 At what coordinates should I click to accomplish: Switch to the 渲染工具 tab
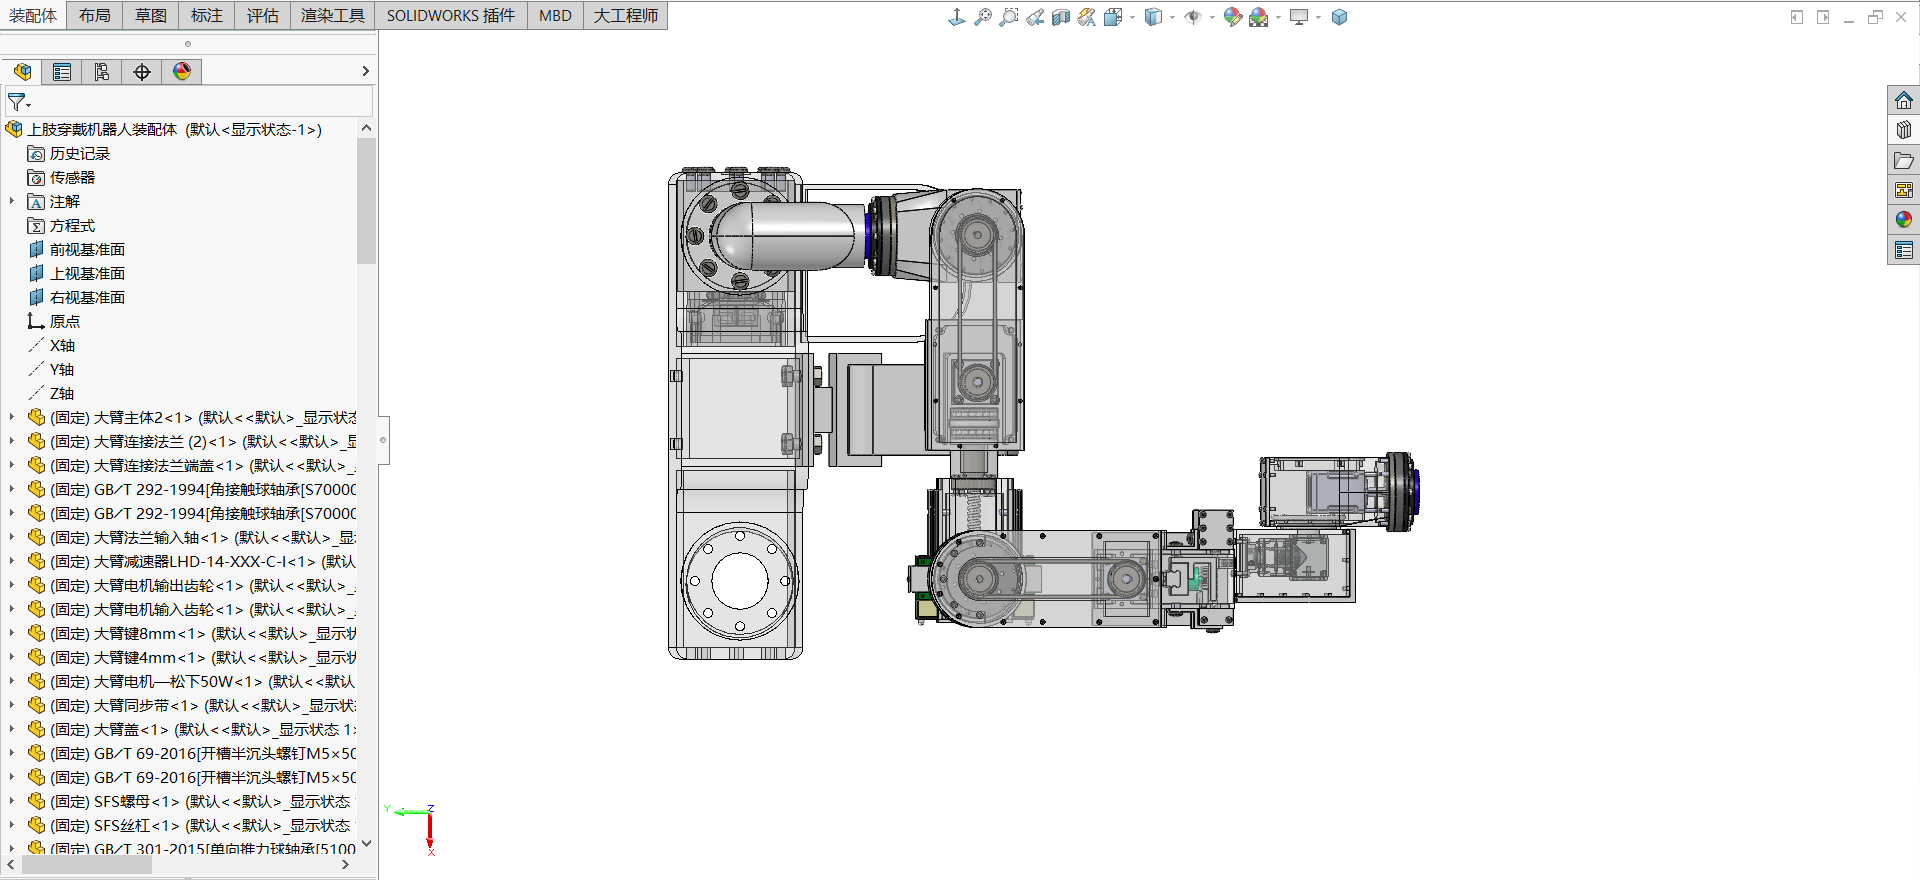point(333,16)
